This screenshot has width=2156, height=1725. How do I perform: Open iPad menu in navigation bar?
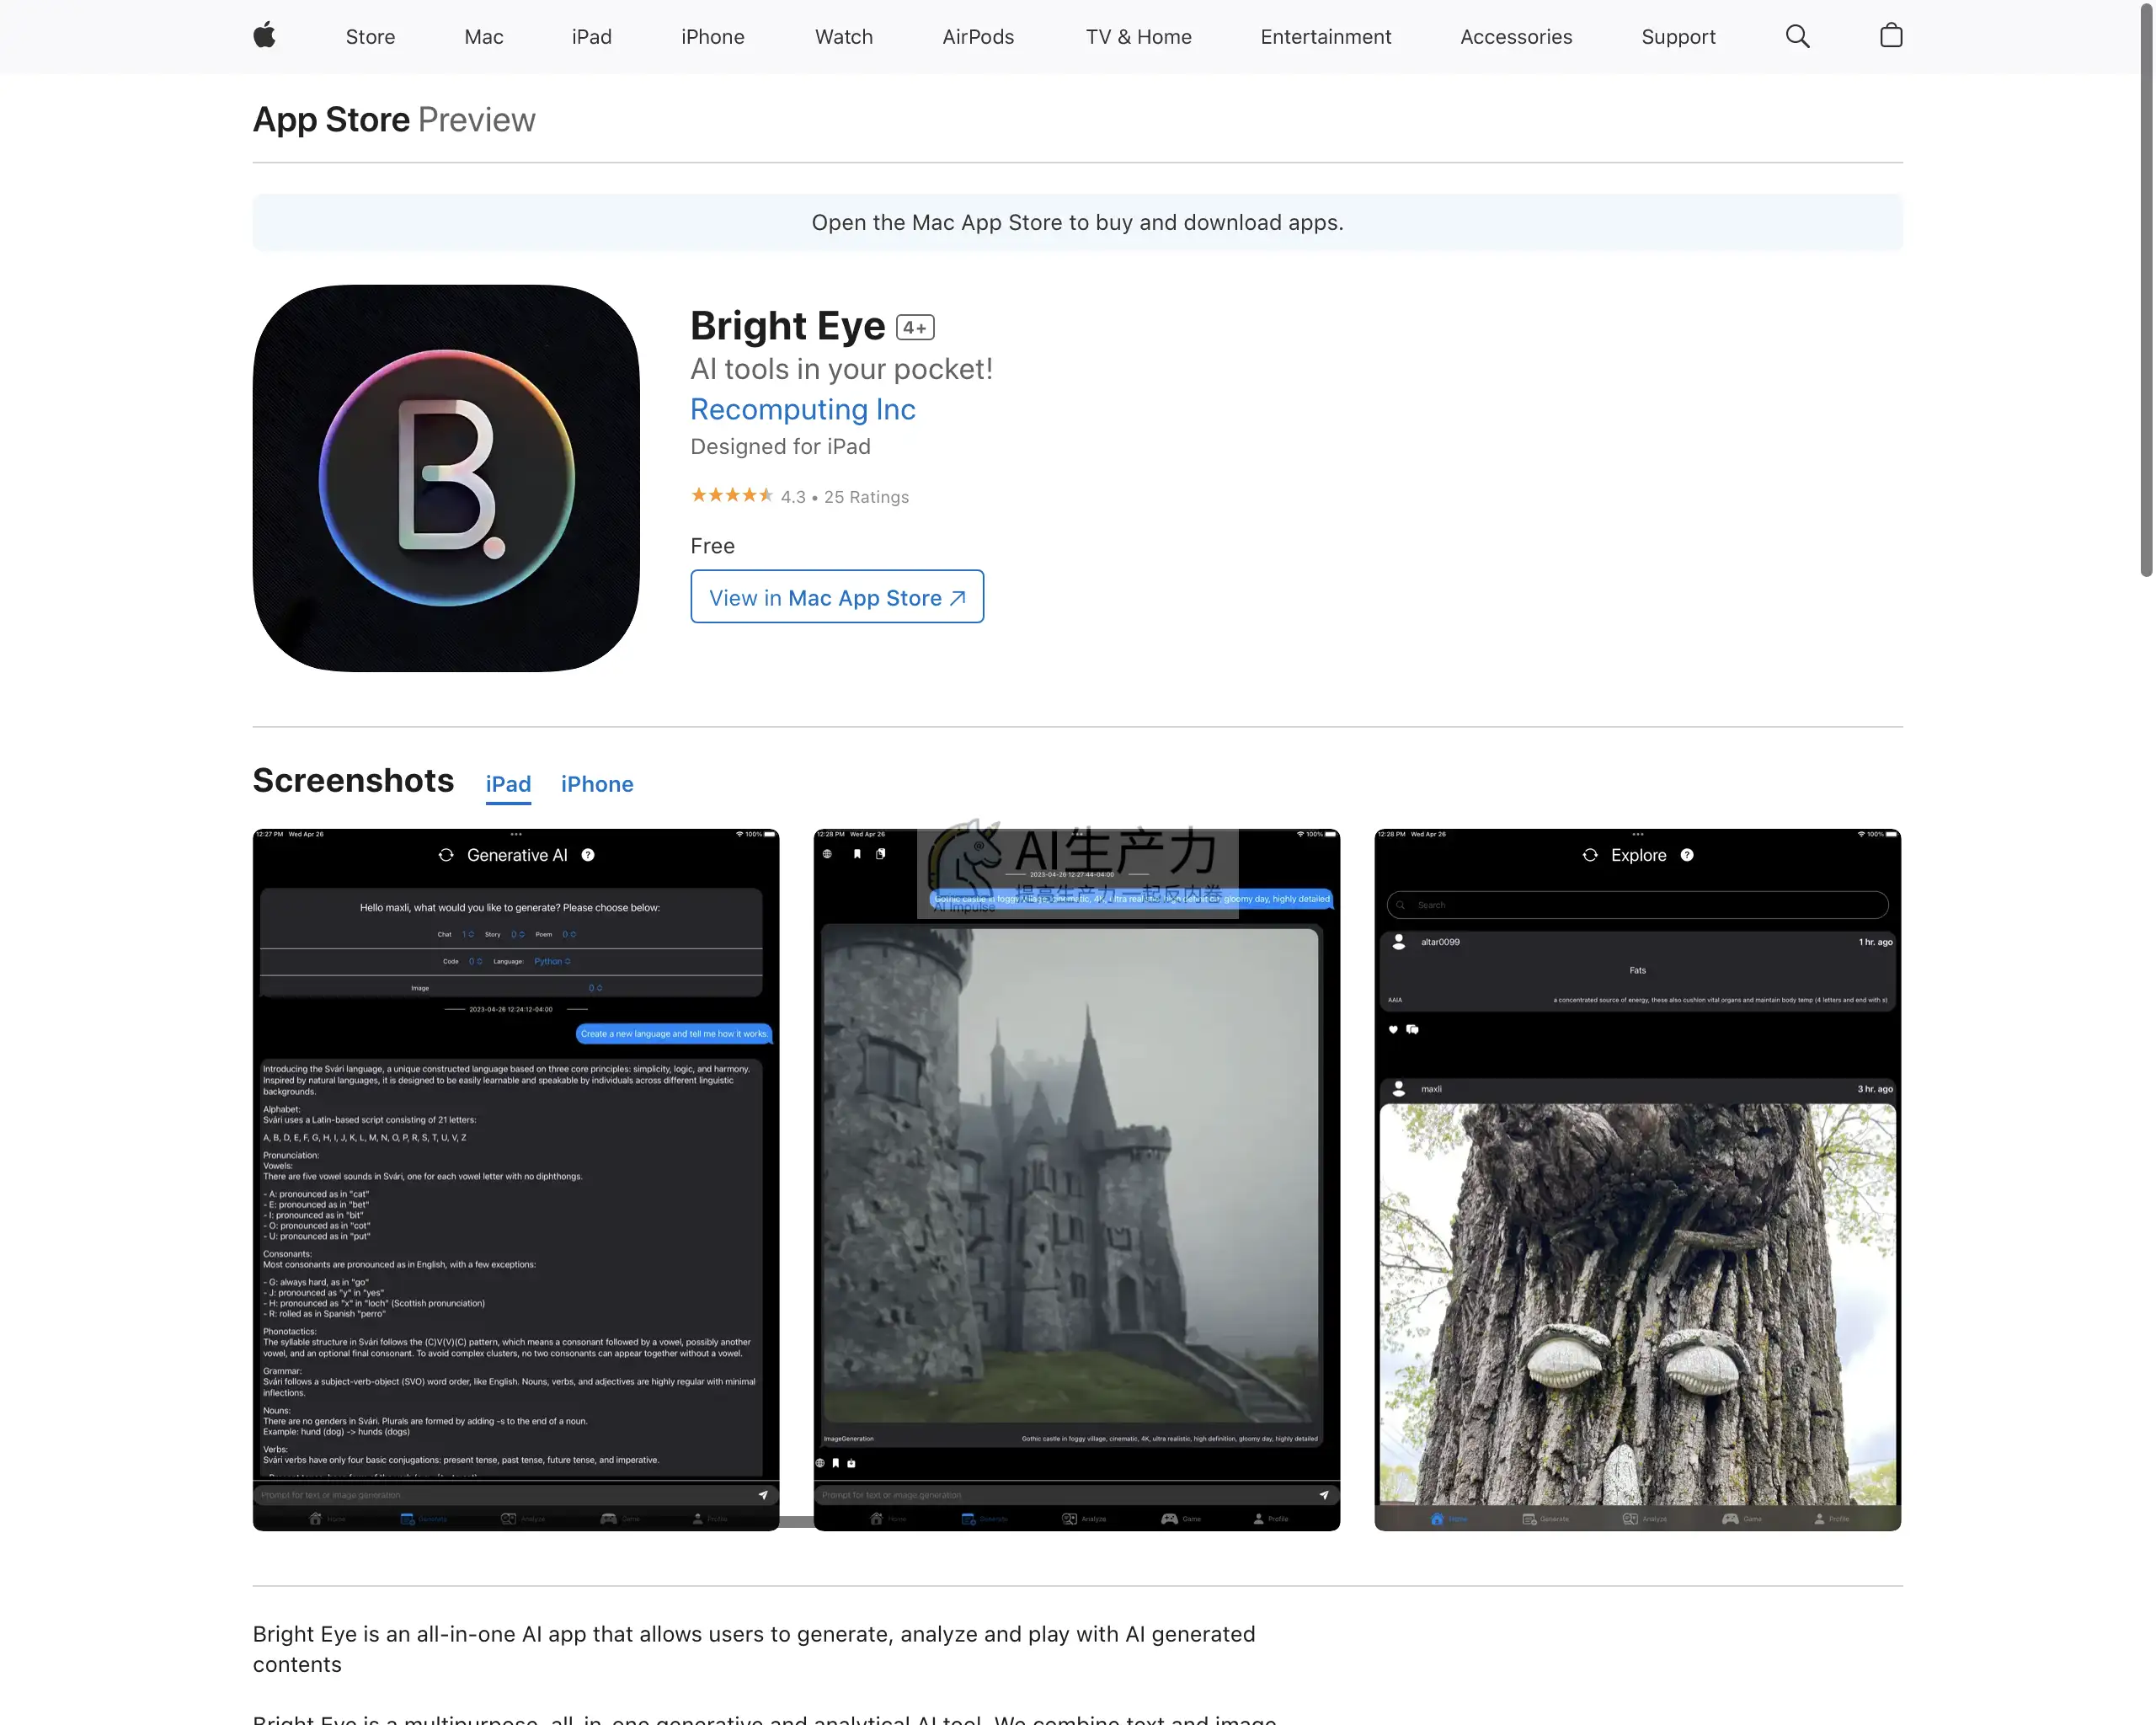click(592, 37)
